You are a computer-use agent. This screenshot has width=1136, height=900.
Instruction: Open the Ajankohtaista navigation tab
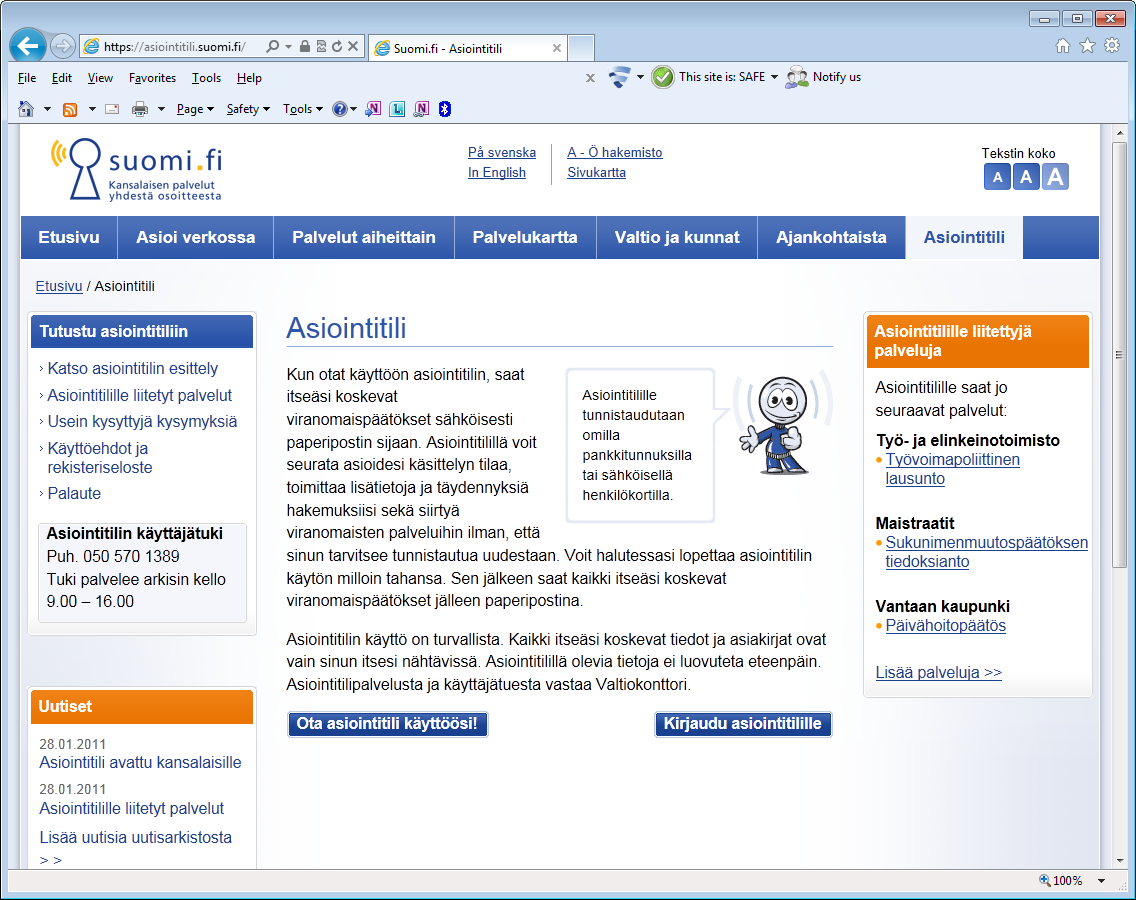(831, 237)
